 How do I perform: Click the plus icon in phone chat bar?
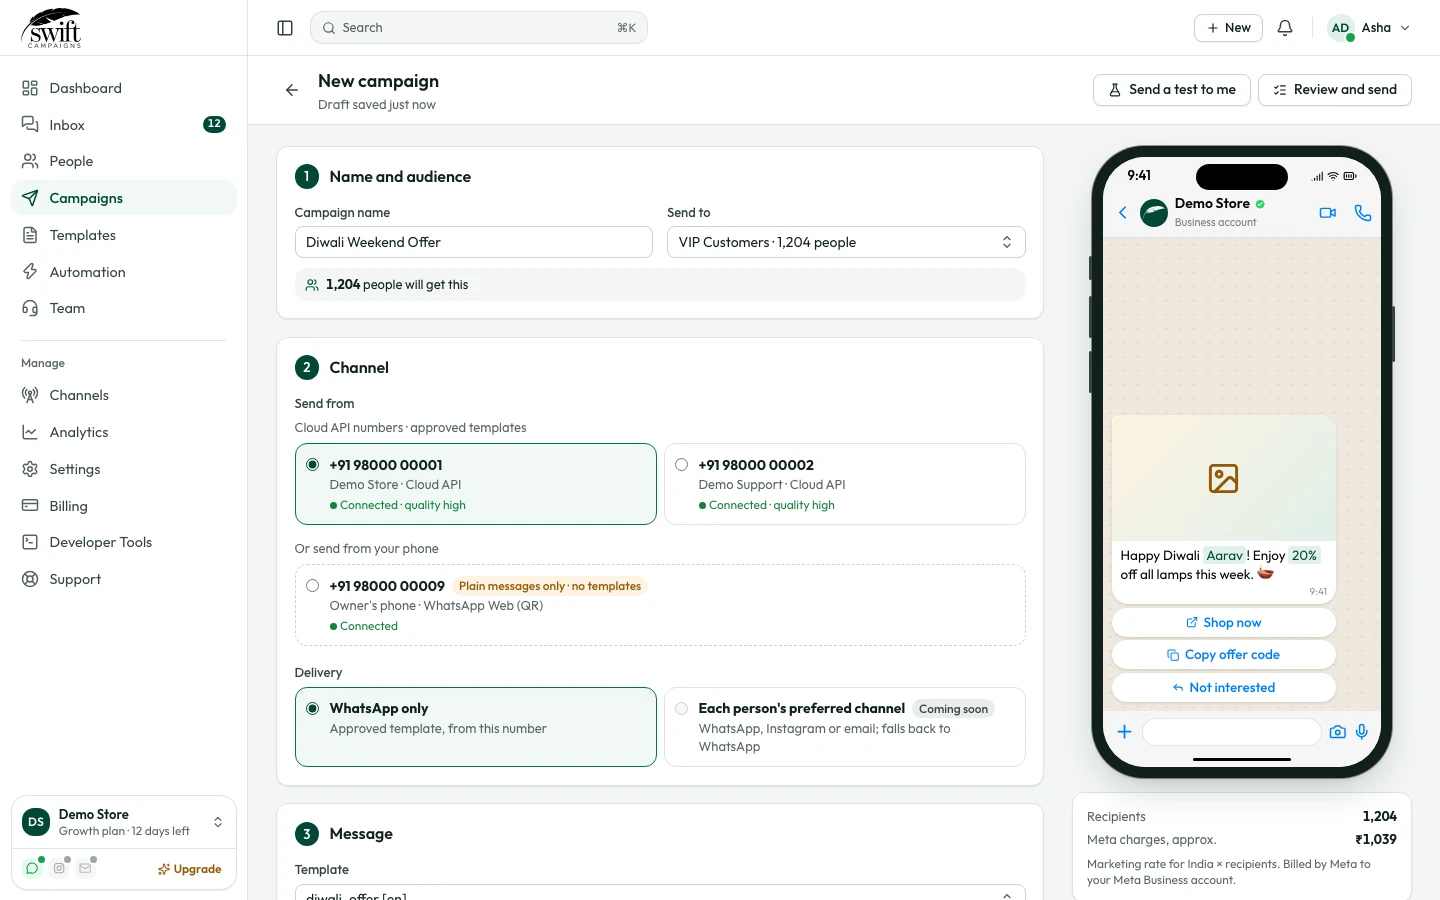(1124, 732)
